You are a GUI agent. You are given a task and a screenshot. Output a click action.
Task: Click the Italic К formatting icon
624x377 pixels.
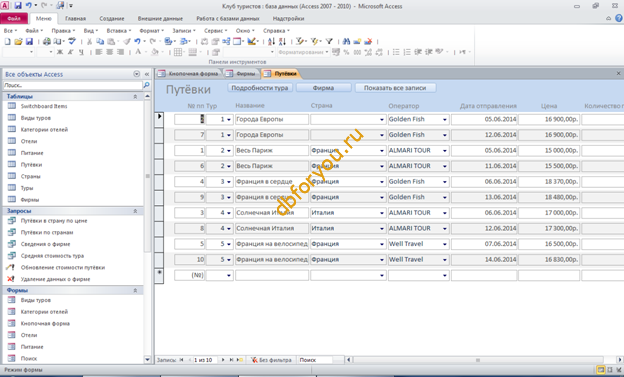click(x=70, y=52)
